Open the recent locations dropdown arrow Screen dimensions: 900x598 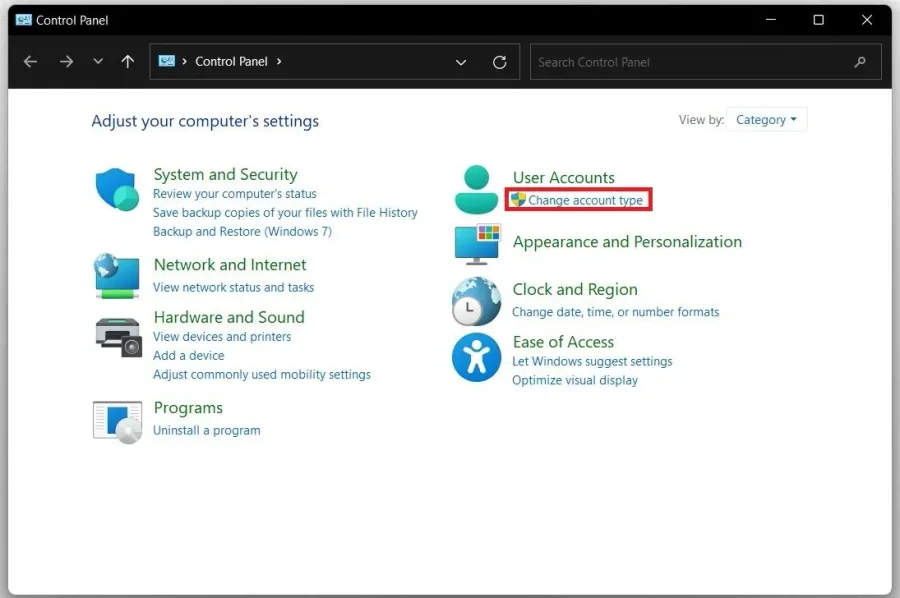[98, 61]
